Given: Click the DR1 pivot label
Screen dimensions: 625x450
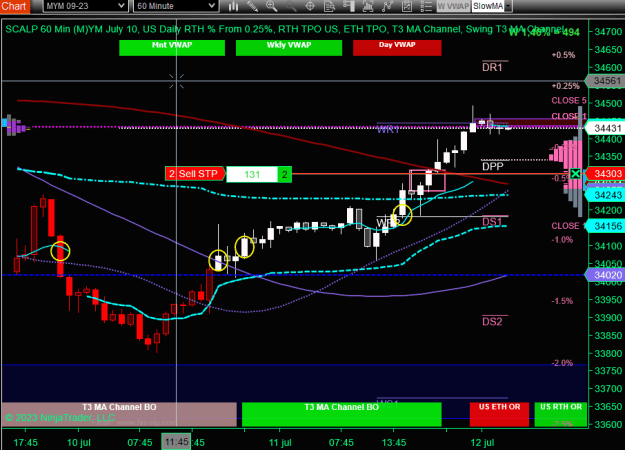Looking at the screenshot, I should 493,67.
